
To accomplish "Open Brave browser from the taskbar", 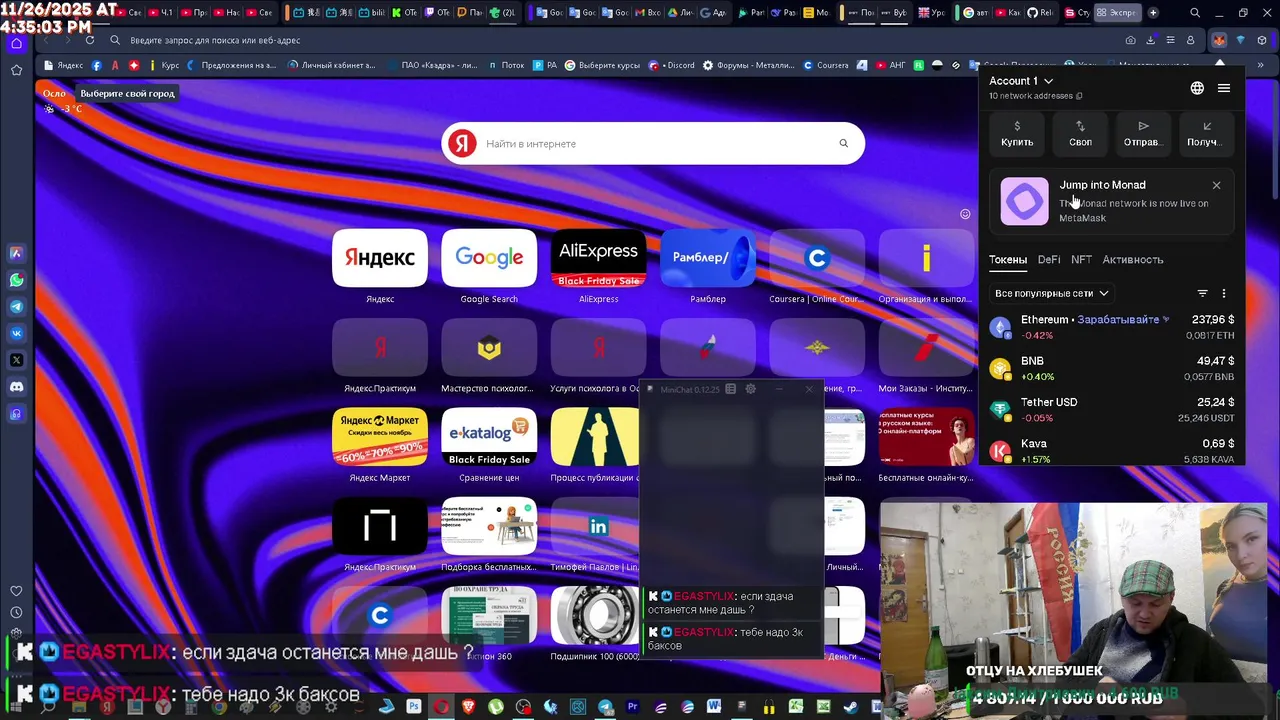I will (x=468, y=707).
